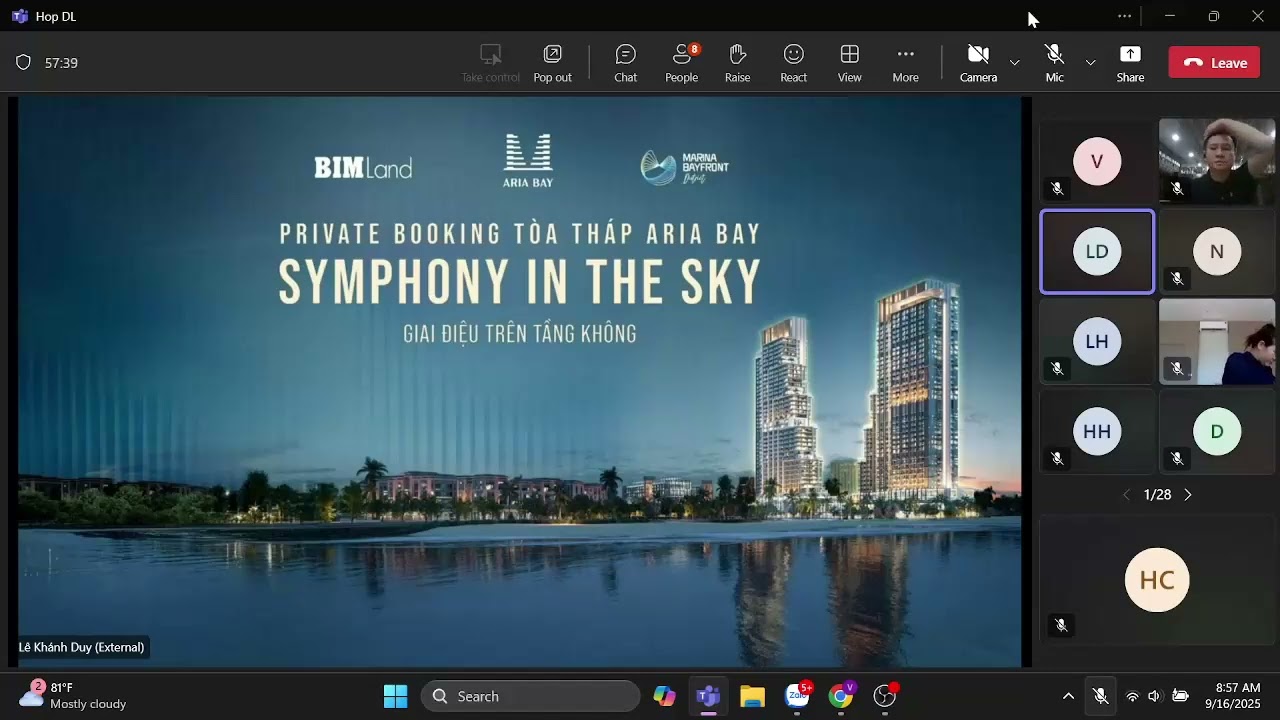Select participant tile LH

1097,342
